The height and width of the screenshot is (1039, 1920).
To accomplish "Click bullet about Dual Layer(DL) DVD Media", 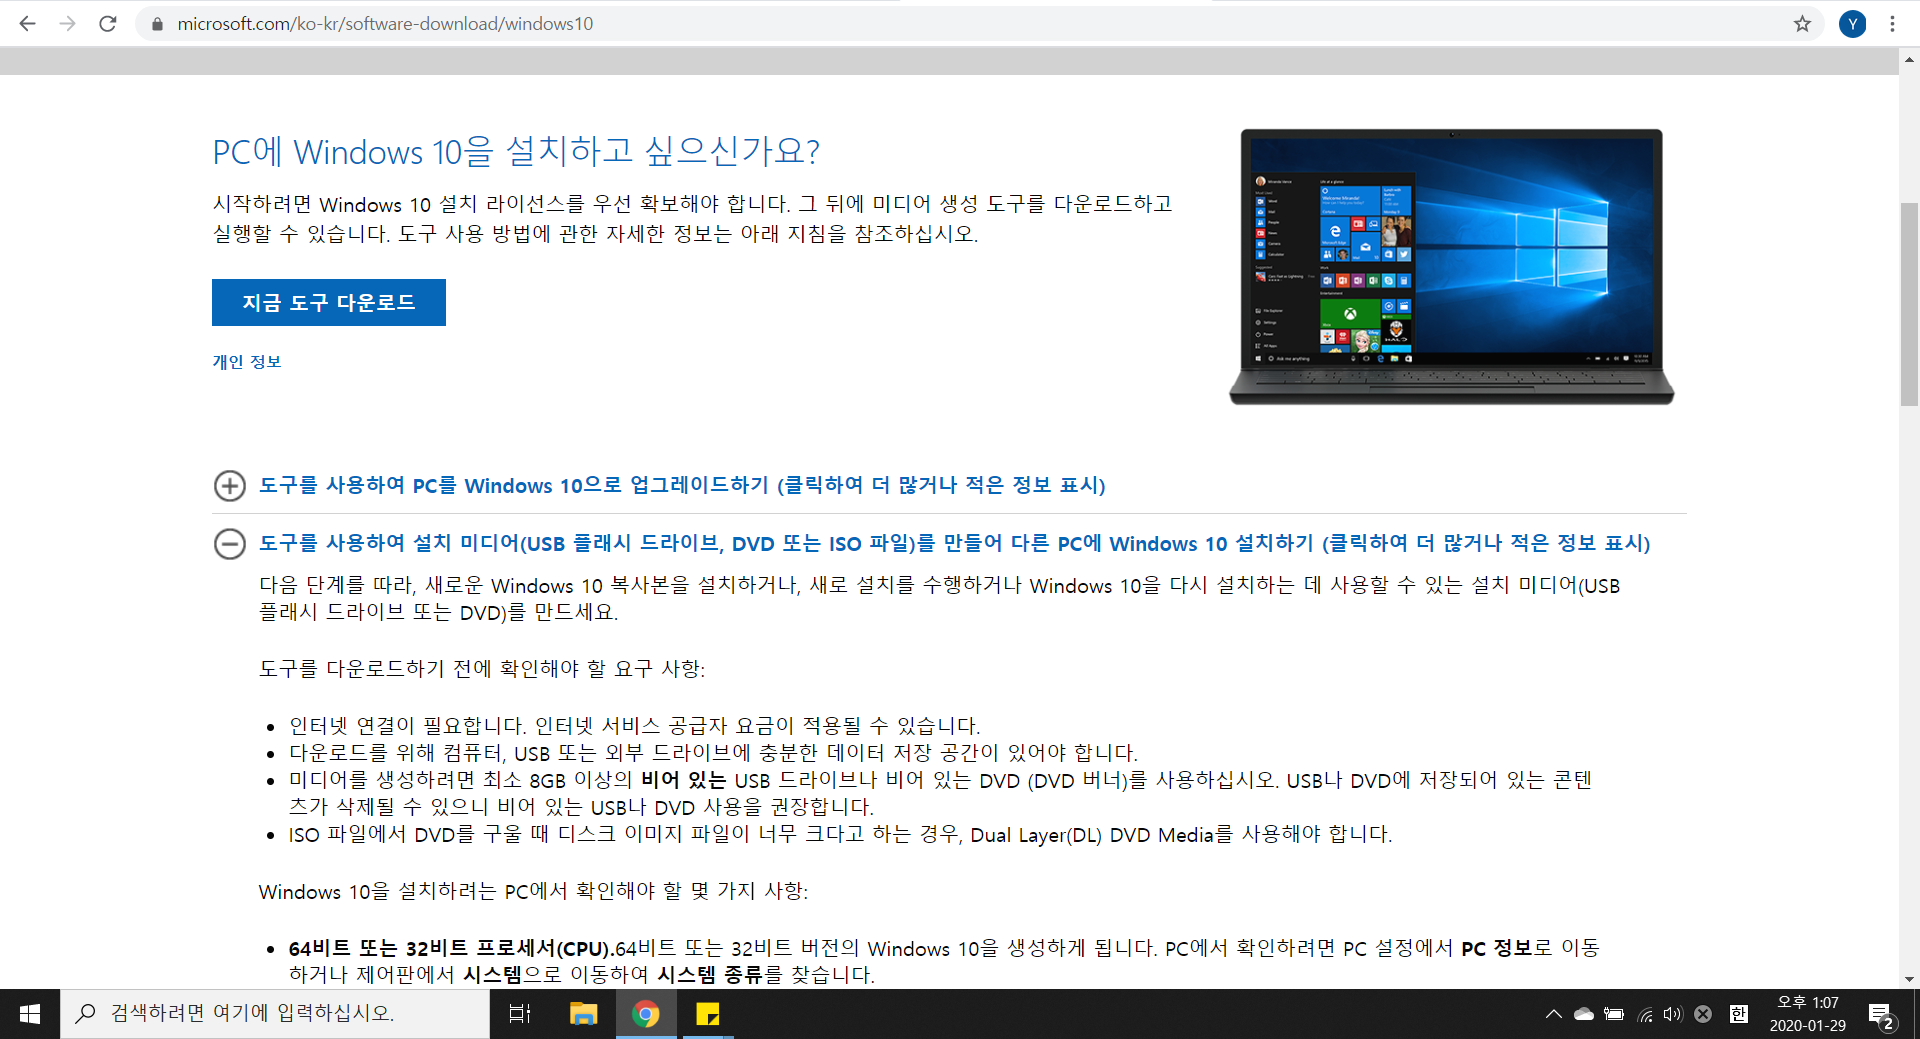I will point(840,834).
